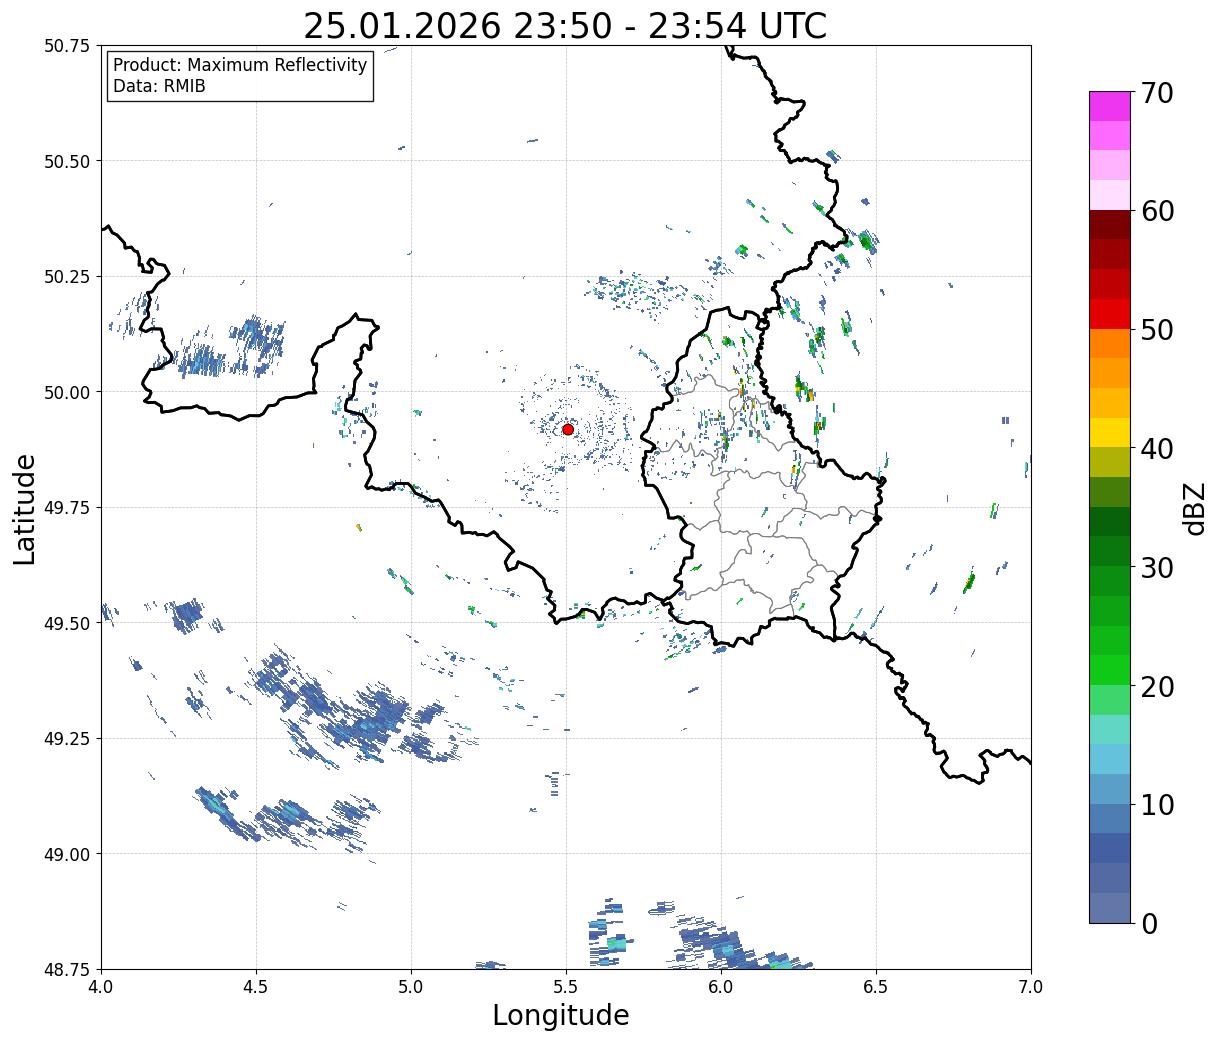Screen dimensions: 1219x1040
Task: Click the 50.25 latitude tick label
Action: [68, 277]
